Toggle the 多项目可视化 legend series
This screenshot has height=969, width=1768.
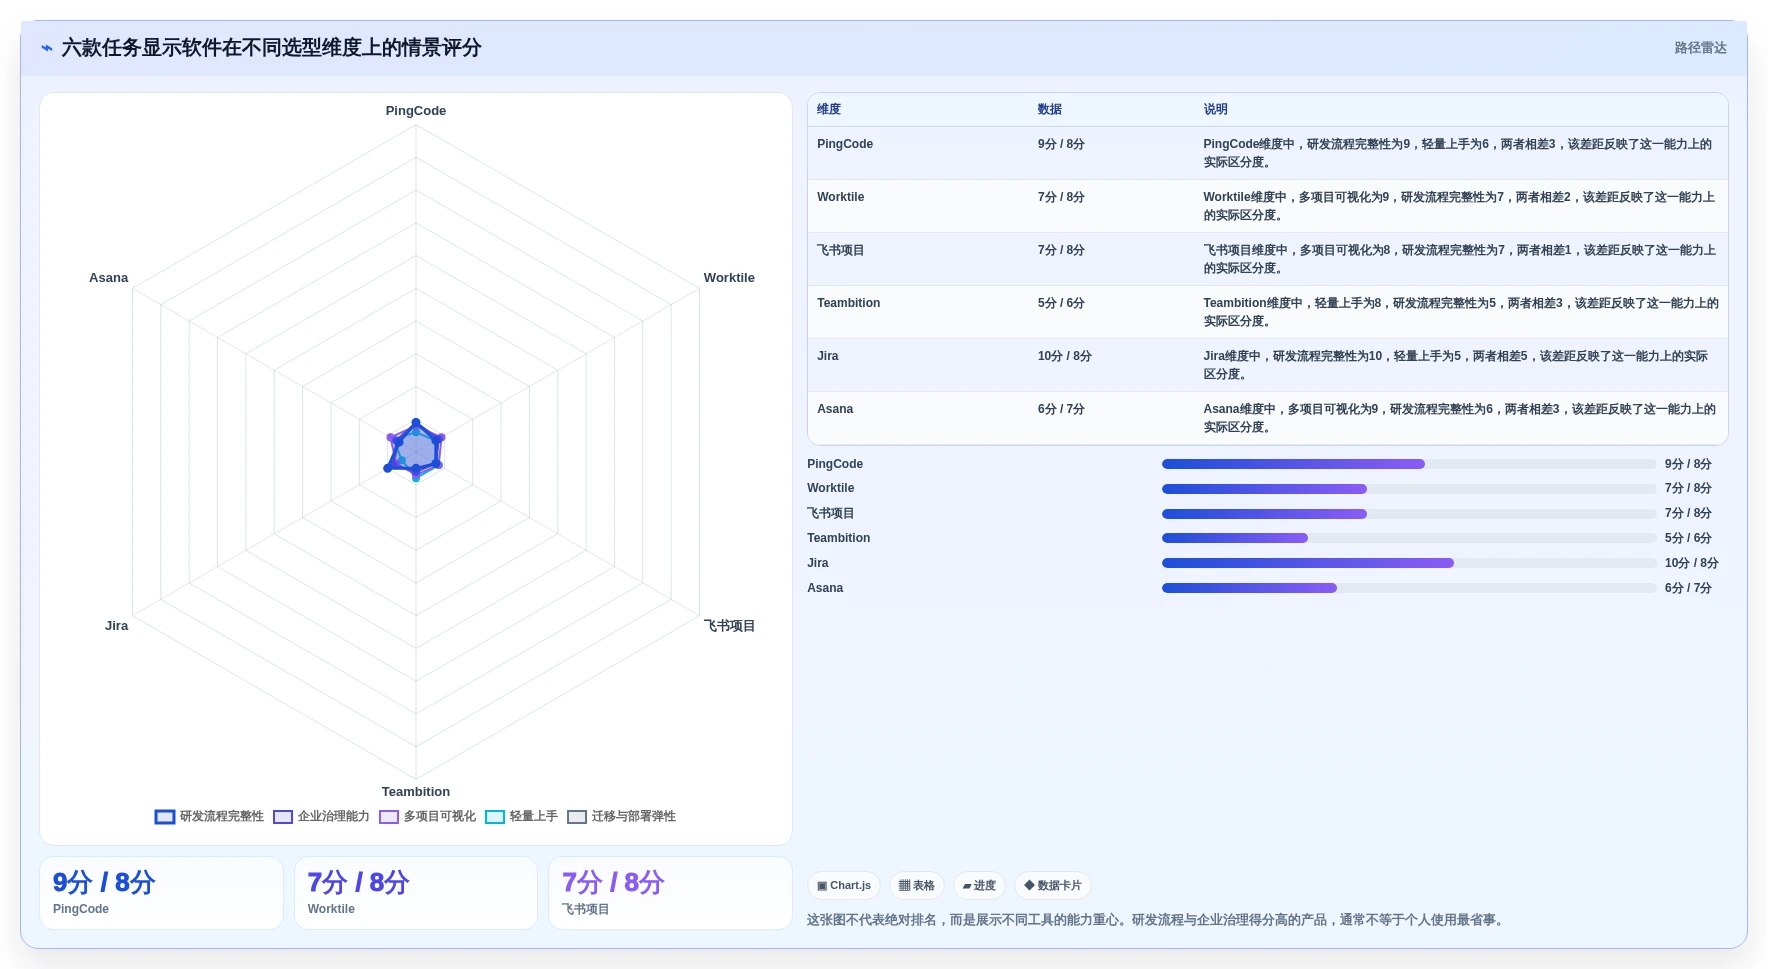point(427,817)
